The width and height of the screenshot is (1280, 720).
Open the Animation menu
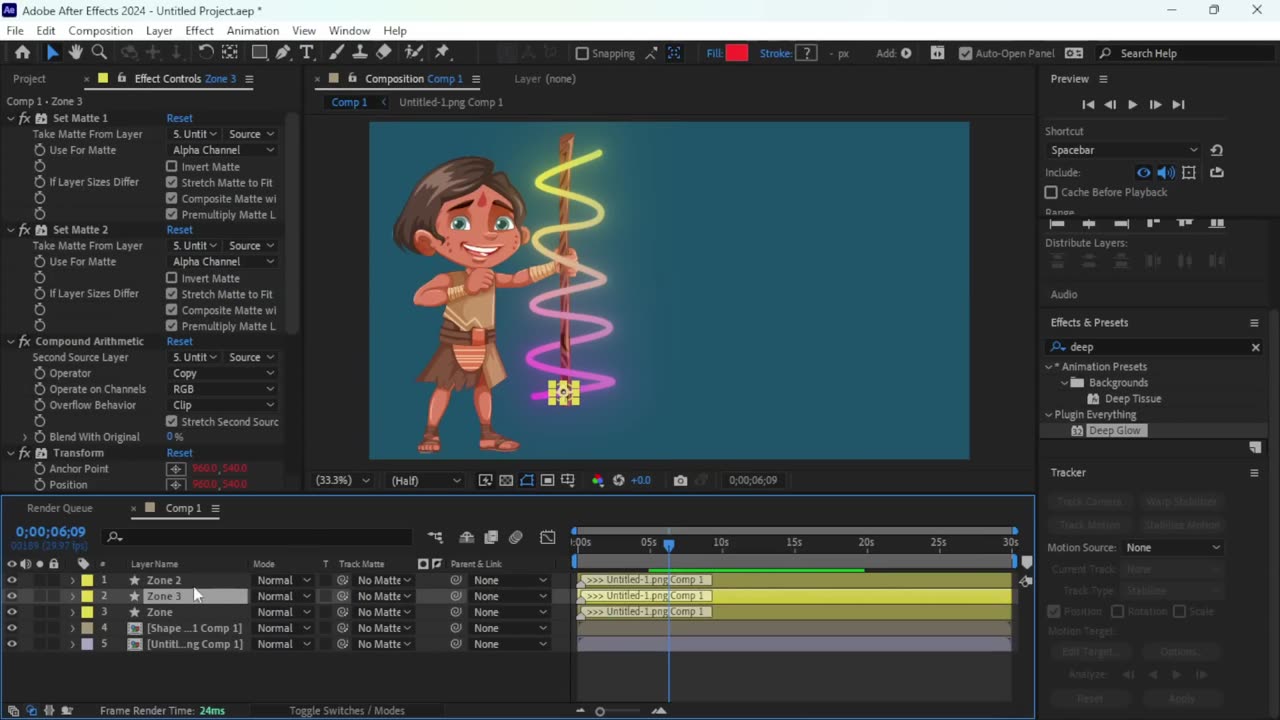click(253, 31)
